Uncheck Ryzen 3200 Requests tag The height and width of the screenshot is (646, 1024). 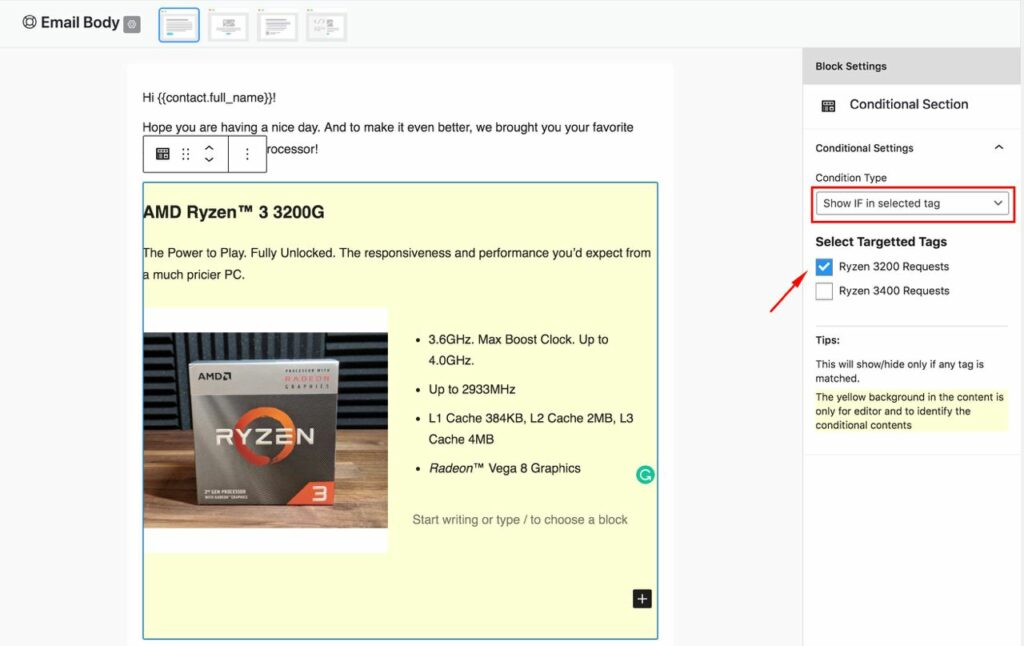tap(824, 266)
